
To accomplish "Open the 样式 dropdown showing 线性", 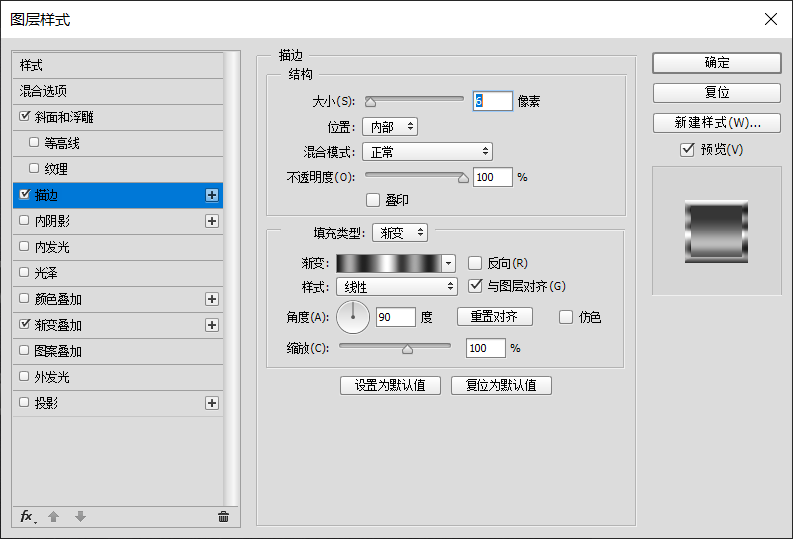I will click(x=397, y=287).
